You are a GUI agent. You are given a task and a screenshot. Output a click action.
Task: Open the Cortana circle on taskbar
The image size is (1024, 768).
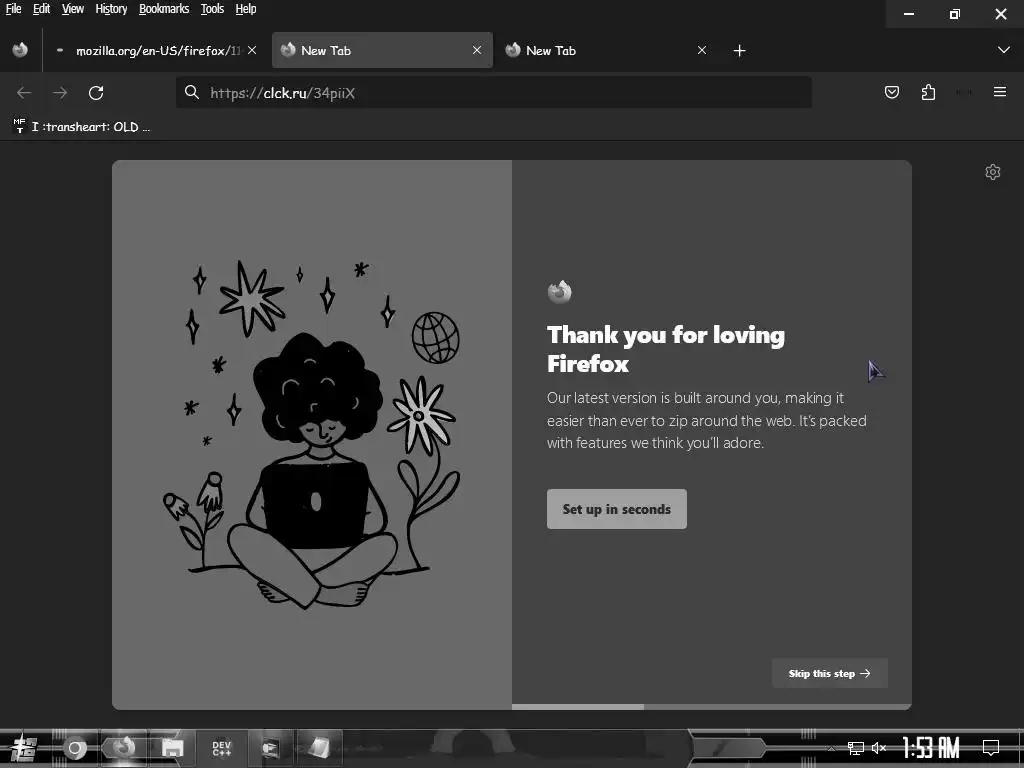74,748
